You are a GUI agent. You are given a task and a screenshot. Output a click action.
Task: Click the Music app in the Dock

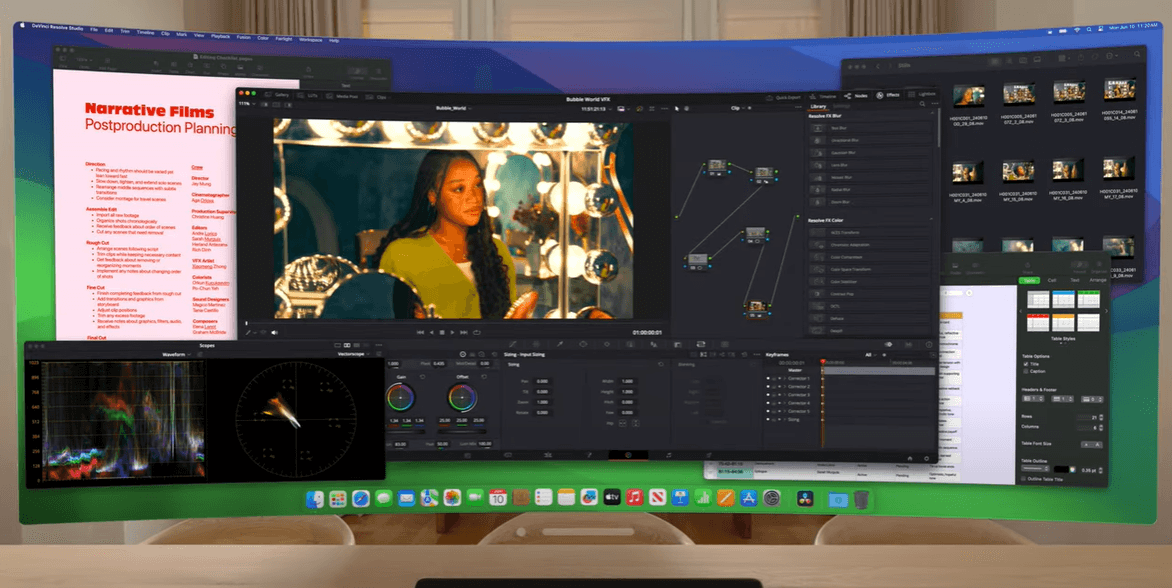(x=633, y=498)
